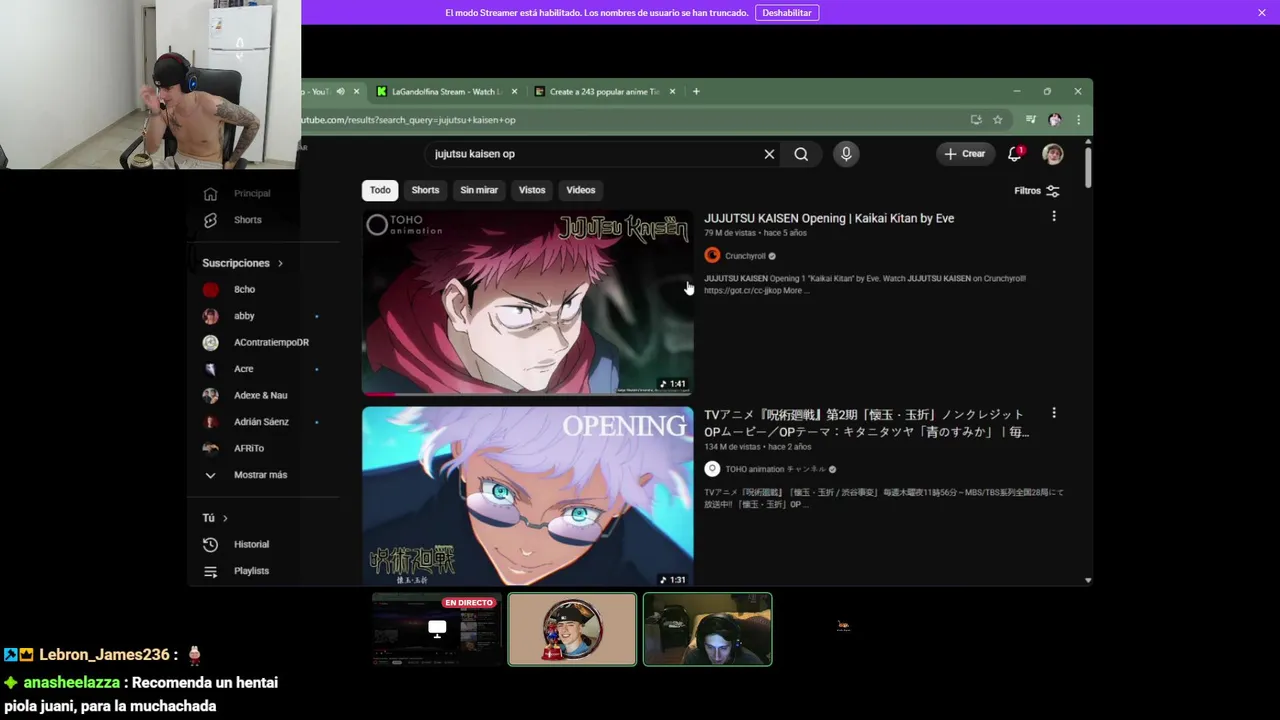Open second season opening video title
The width and height of the screenshot is (1280, 720).
click(x=867, y=423)
